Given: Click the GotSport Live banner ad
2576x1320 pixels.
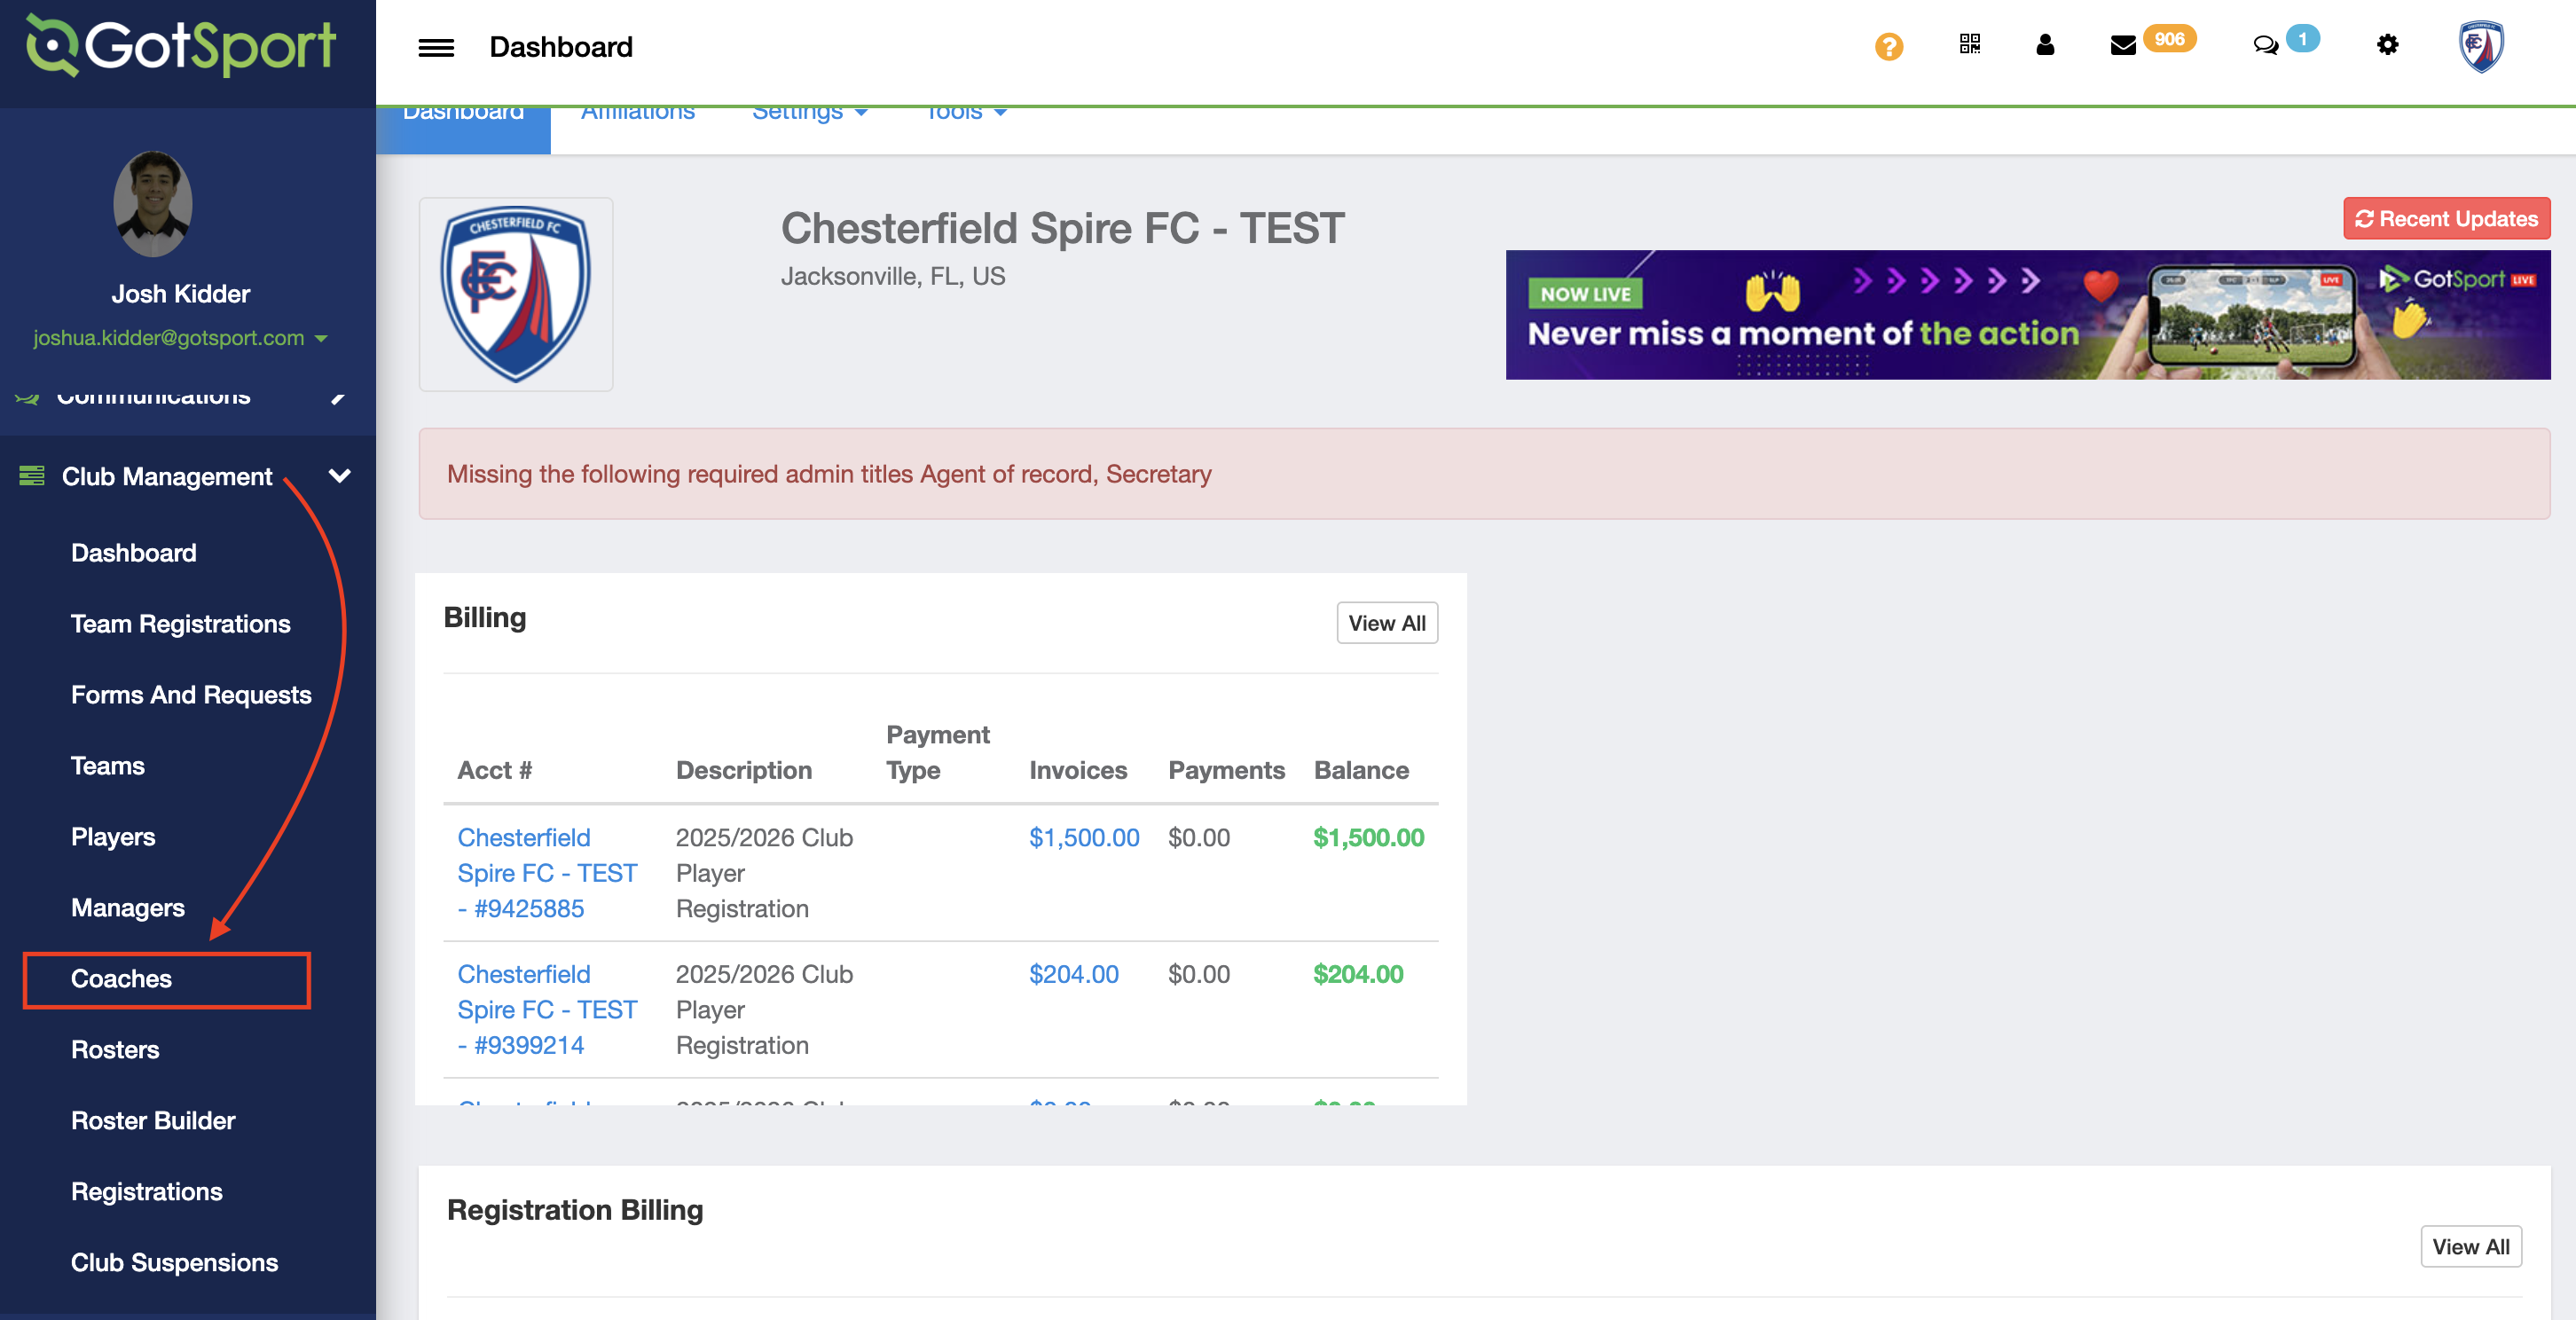Looking at the screenshot, I should [2027, 315].
